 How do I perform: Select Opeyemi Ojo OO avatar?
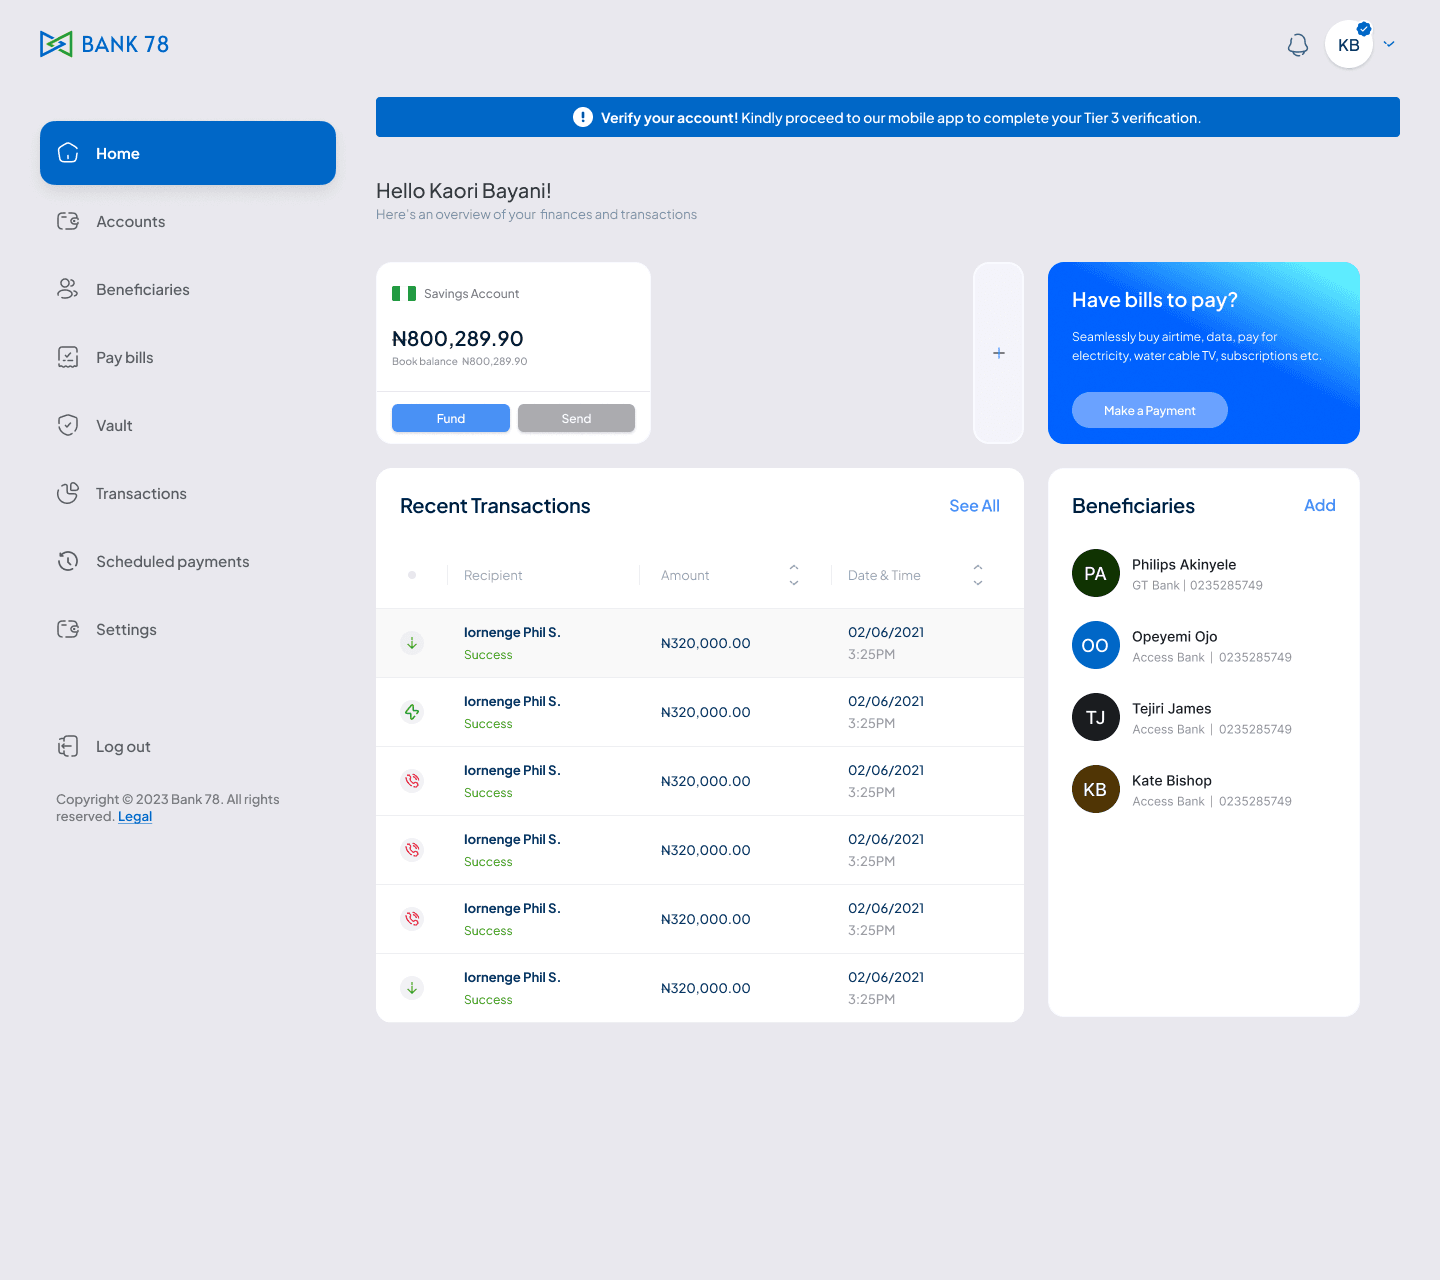[1096, 645]
